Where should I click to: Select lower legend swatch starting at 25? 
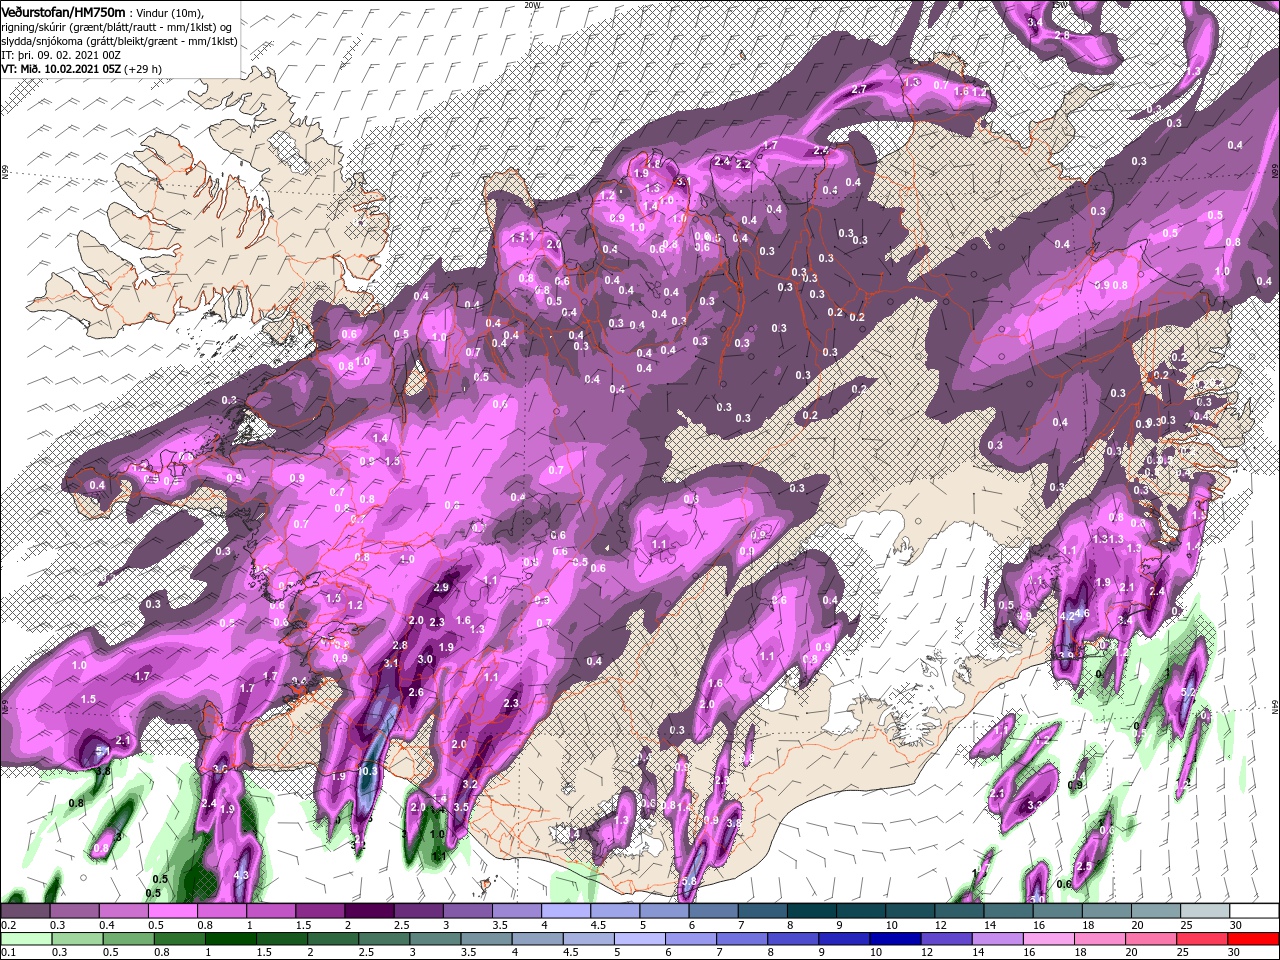coord(1204,939)
